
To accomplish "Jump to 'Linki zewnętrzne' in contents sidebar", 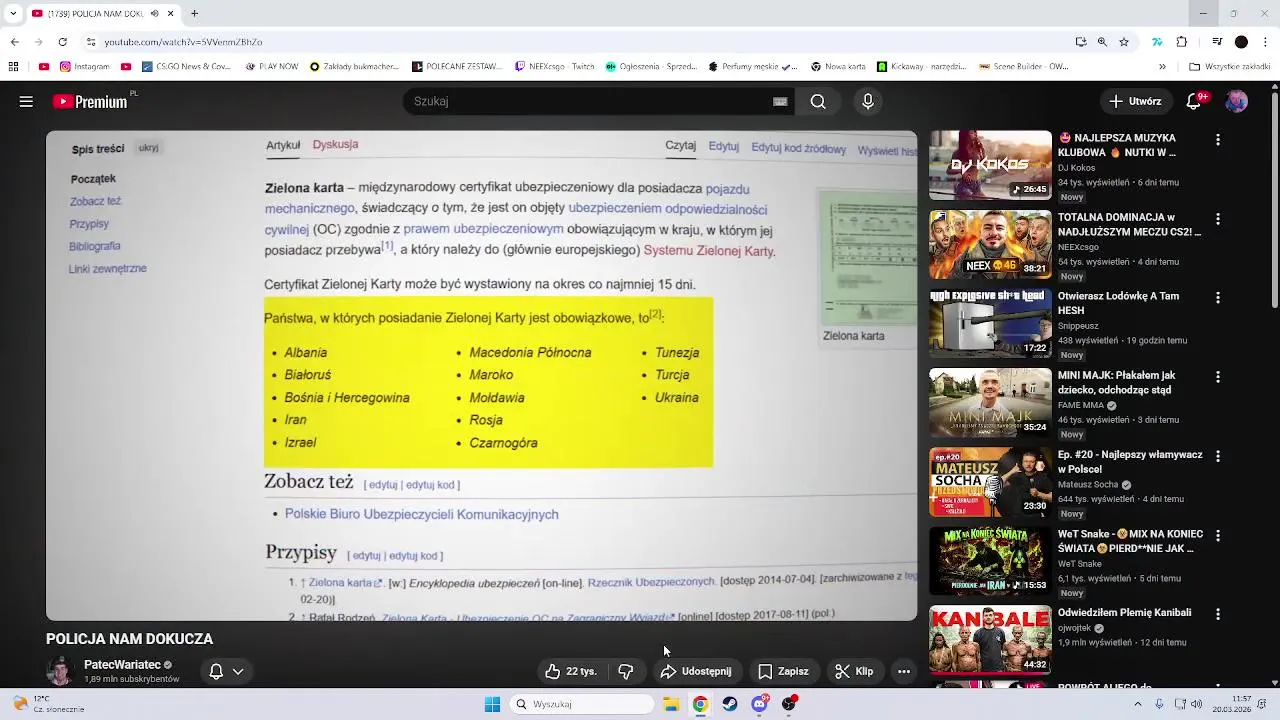I will (108, 269).
